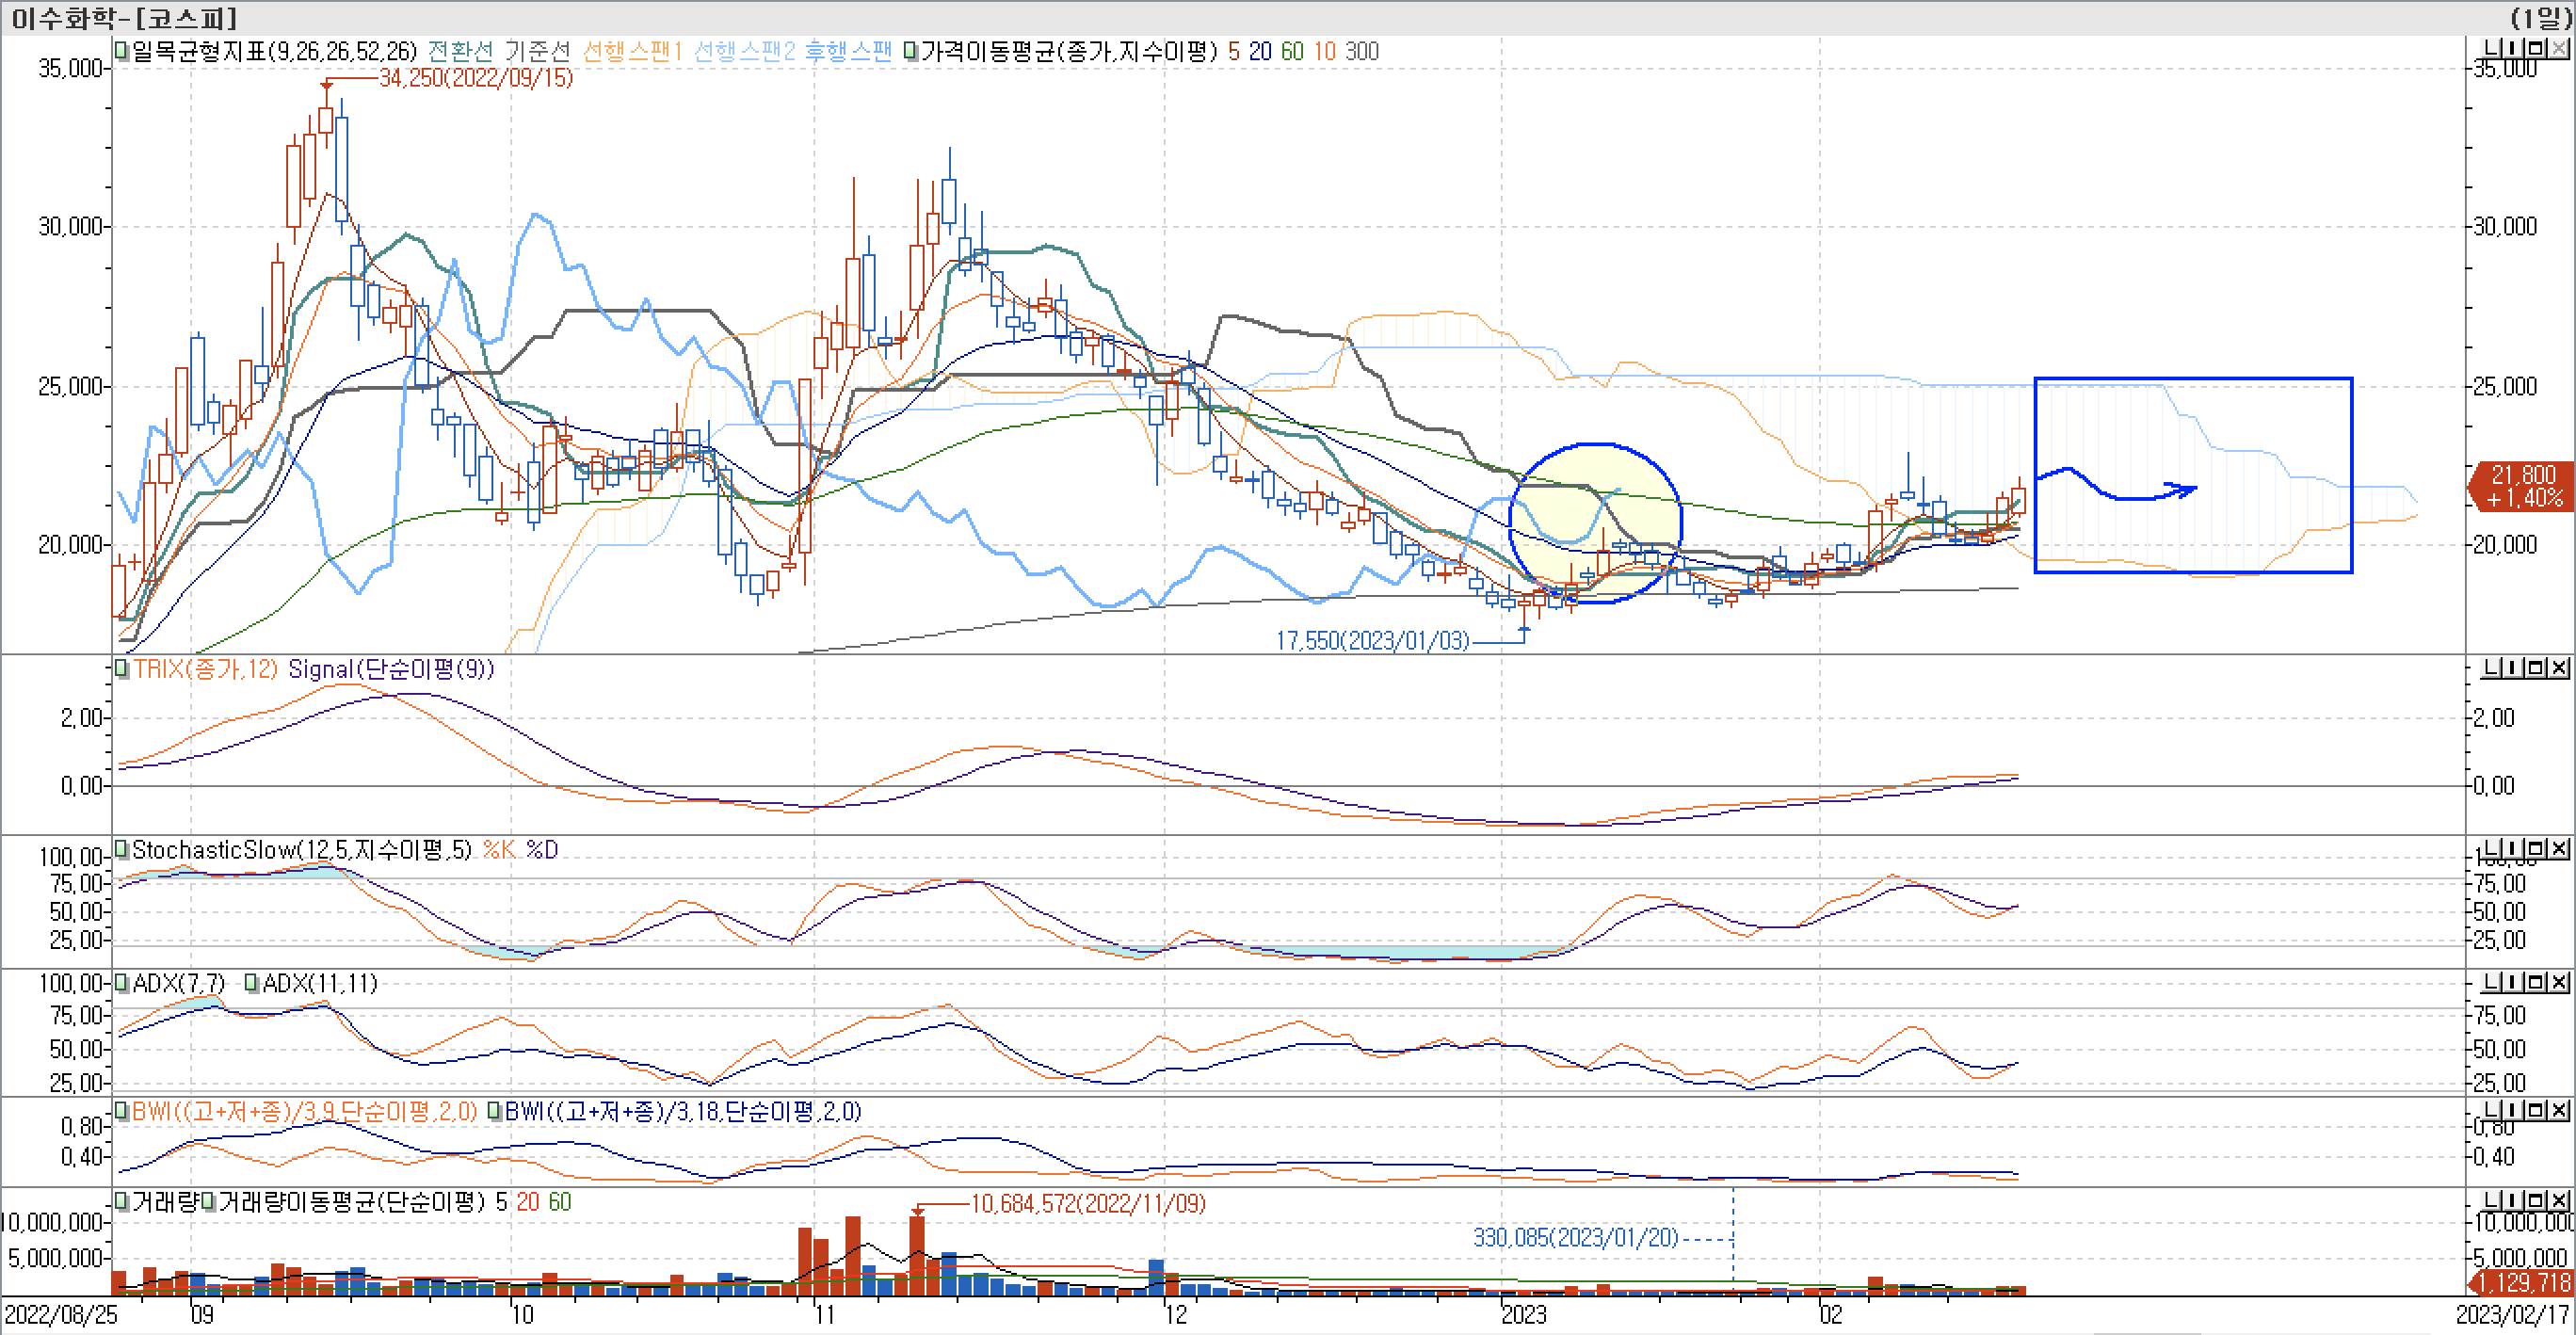Maximize the price chart panel with square icon
Screen dimensions: 2576x1335
point(2536,48)
